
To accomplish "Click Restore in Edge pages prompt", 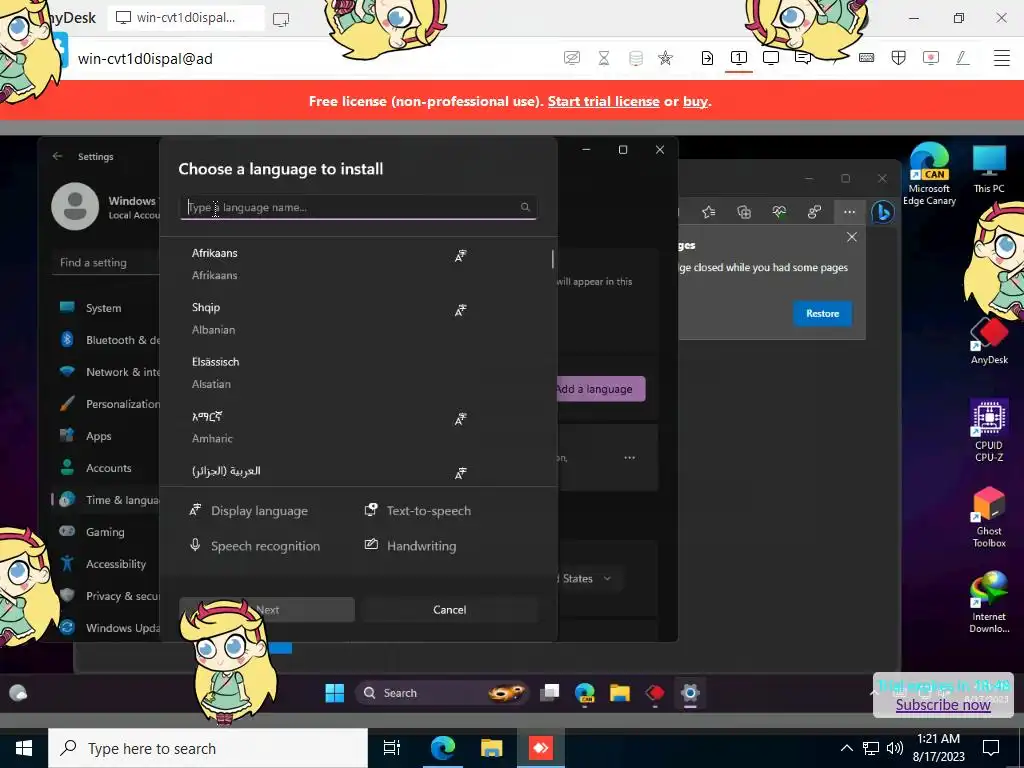I will (822, 313).
